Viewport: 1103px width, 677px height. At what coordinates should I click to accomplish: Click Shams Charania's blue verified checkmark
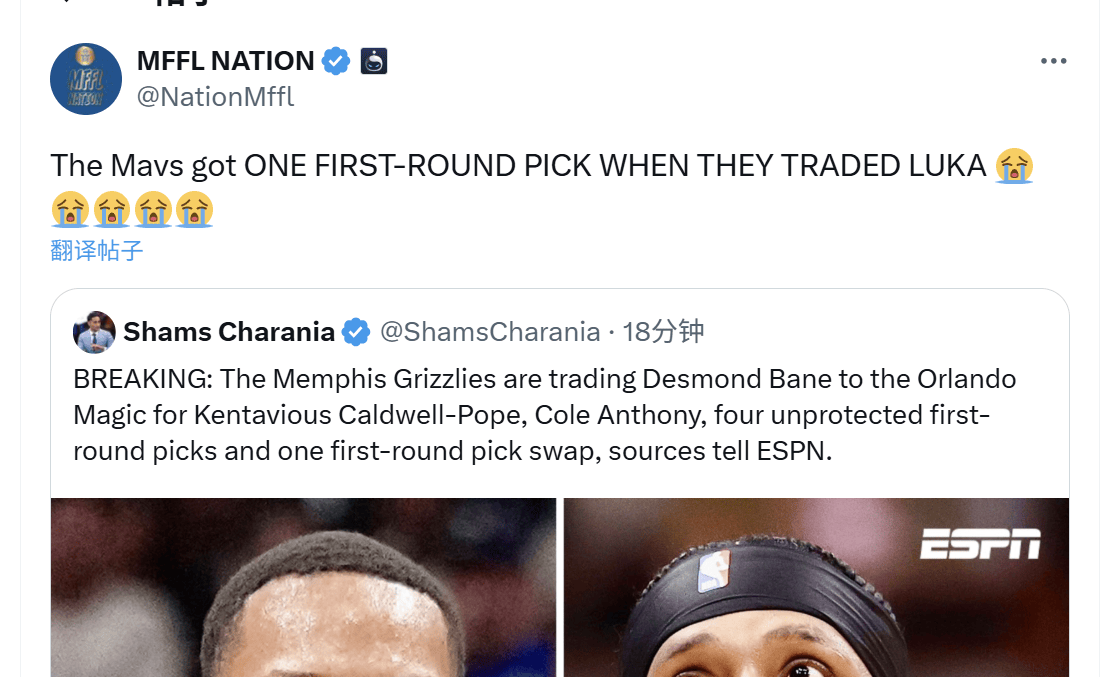[x=356, y=332]
